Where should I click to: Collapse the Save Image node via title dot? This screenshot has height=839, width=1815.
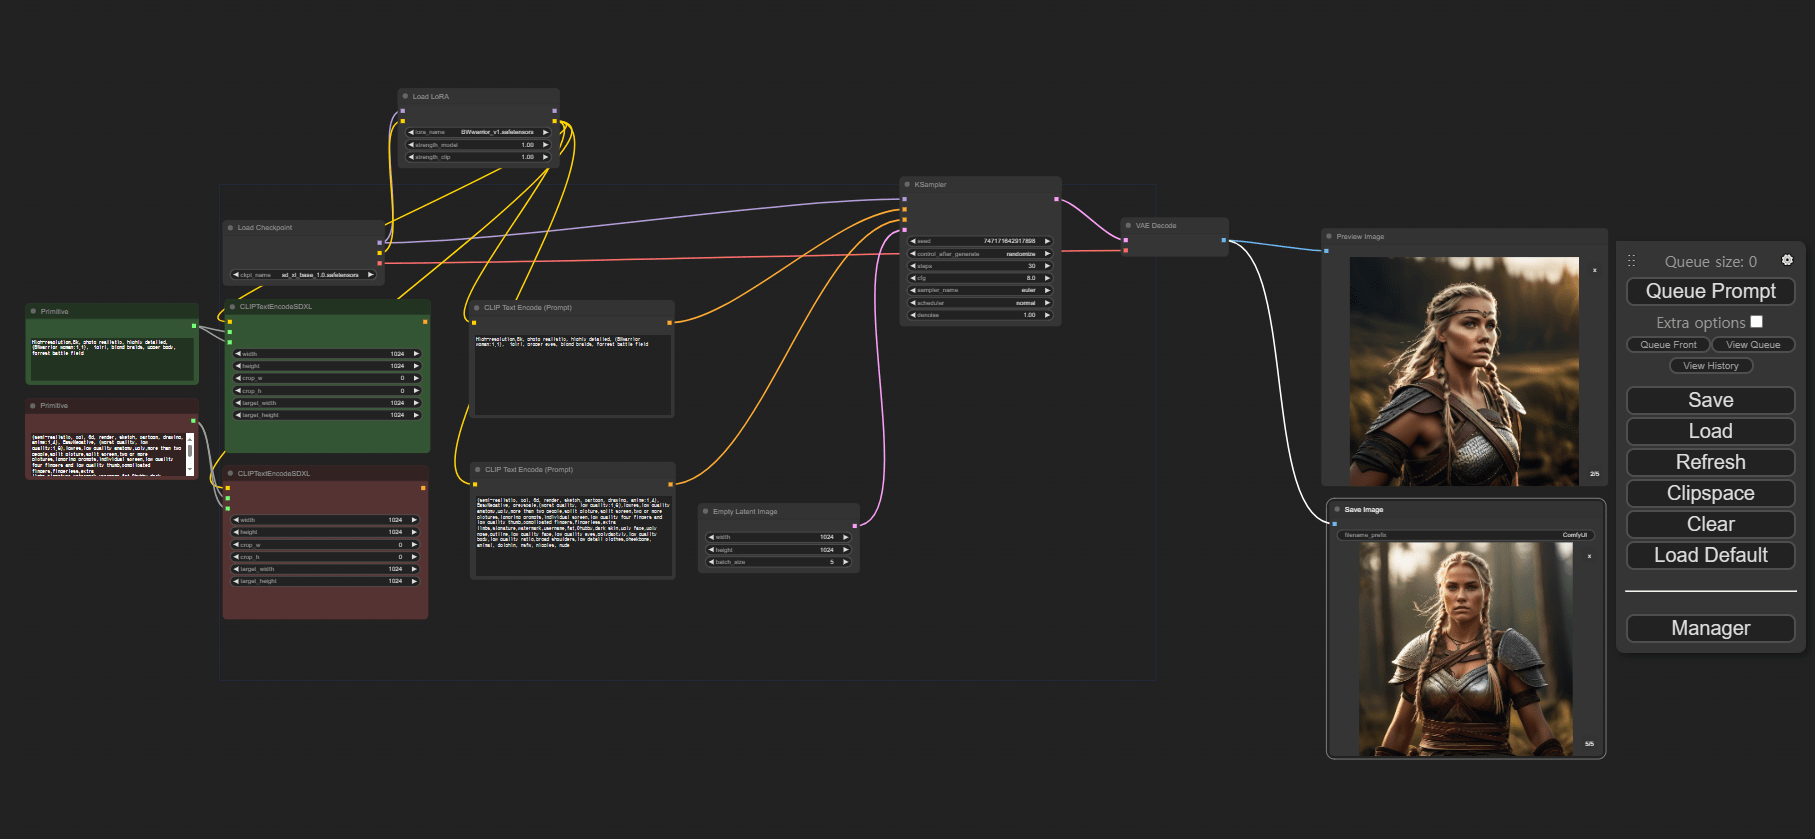coord(1337,509)
